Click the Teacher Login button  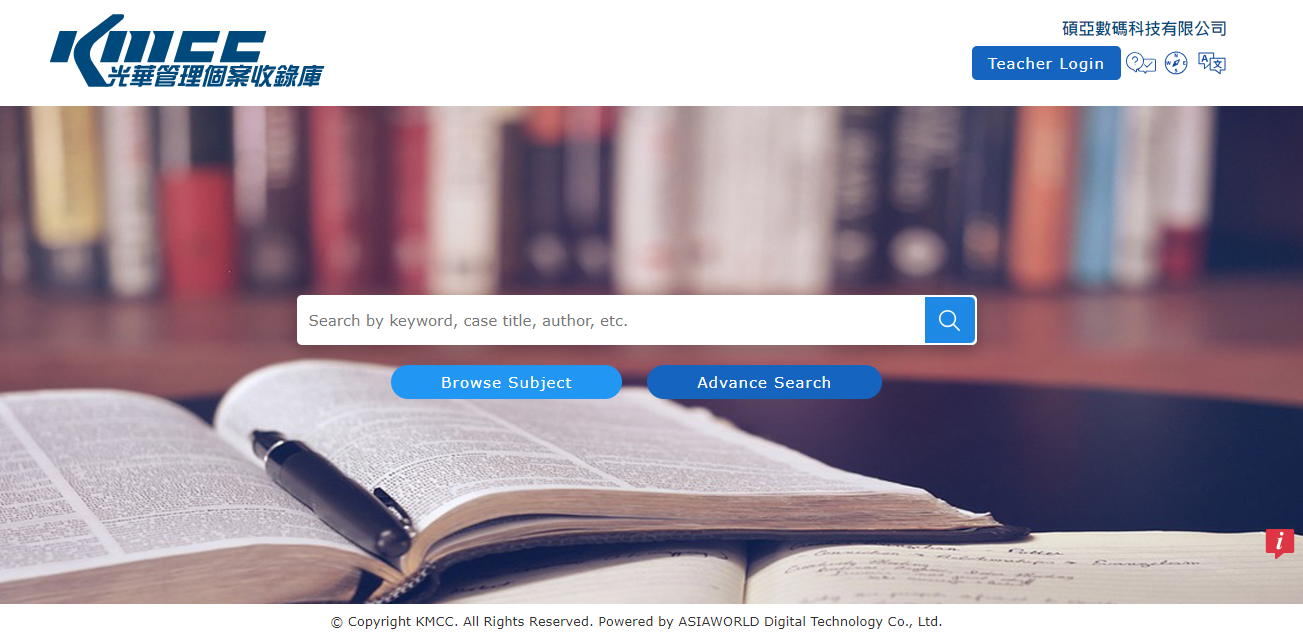coord(1046,63)
